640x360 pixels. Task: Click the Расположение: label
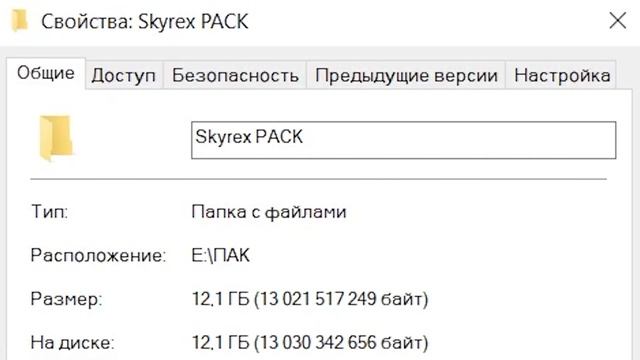pos(98,256)
